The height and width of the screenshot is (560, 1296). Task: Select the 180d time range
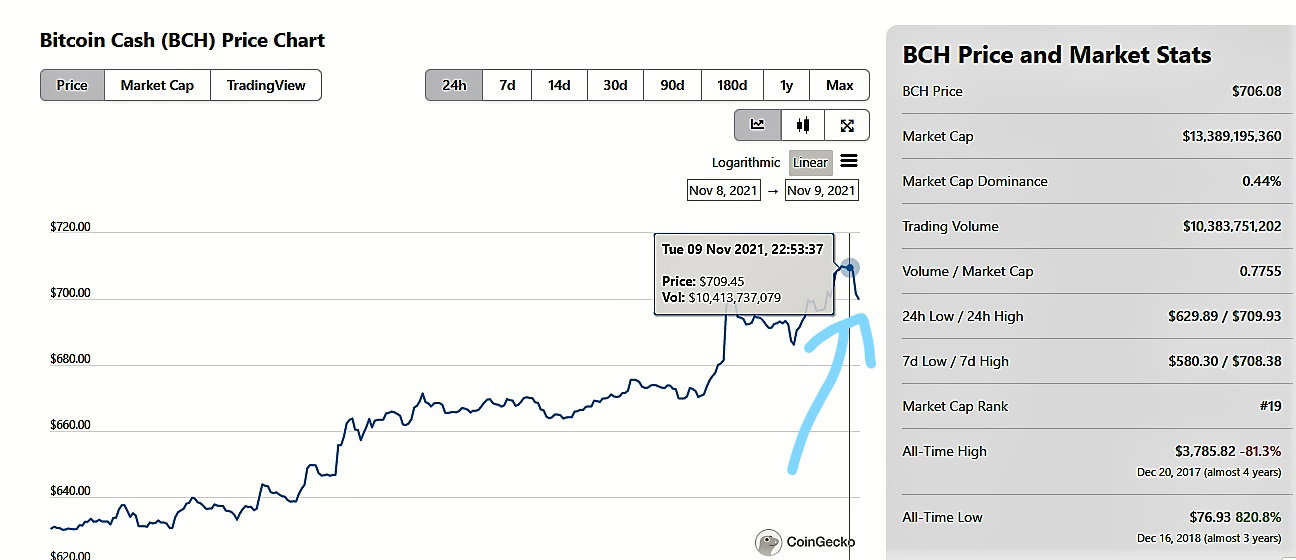click(733, 85)
